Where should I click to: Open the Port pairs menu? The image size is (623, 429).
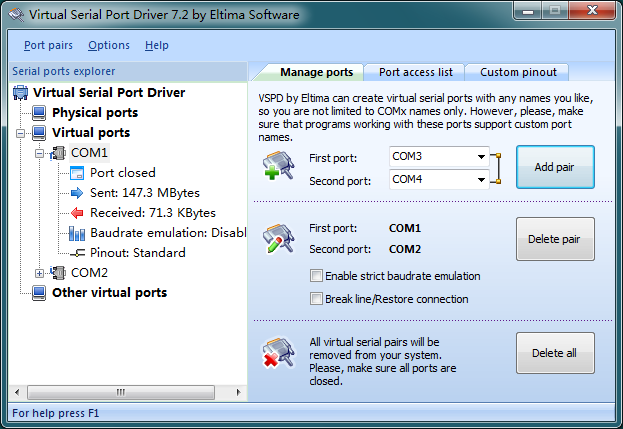pos(48,45)
